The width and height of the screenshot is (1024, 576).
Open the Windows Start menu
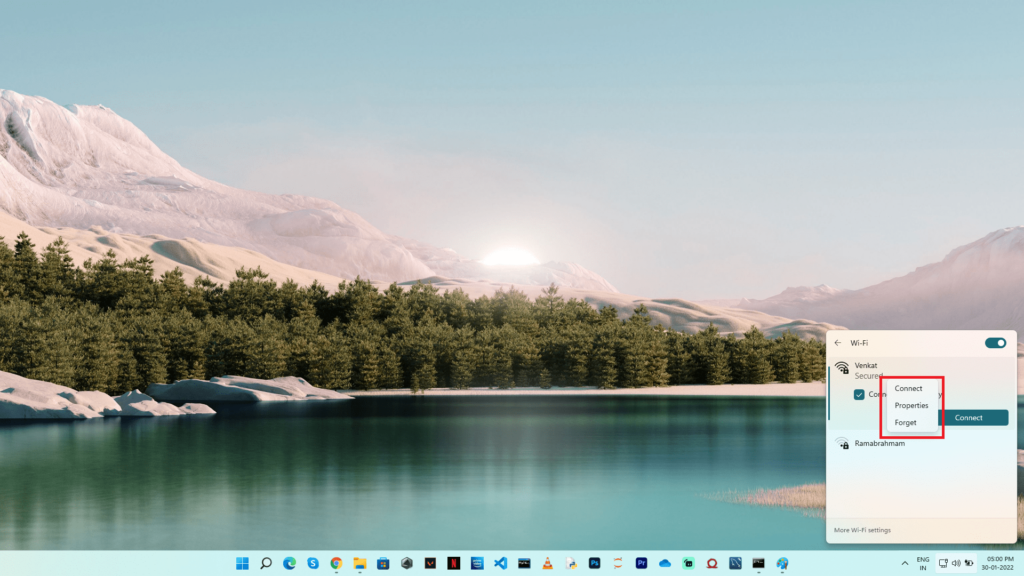click(242, 563)
